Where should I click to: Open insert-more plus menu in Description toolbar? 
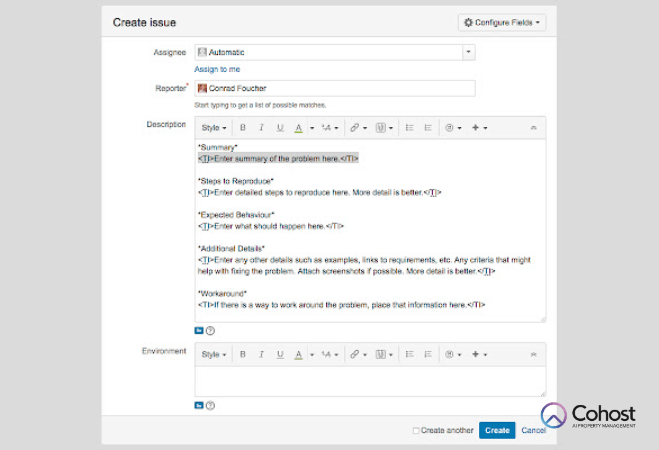[x=479, y=128]
